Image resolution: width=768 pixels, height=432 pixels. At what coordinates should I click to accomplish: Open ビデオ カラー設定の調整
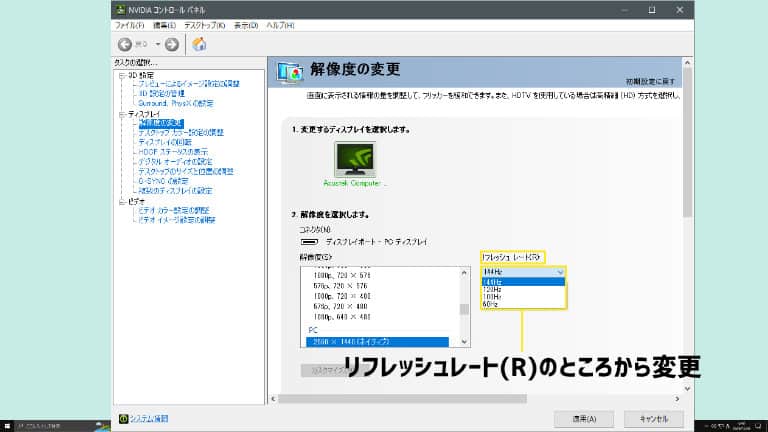click(x=174, y=211)
